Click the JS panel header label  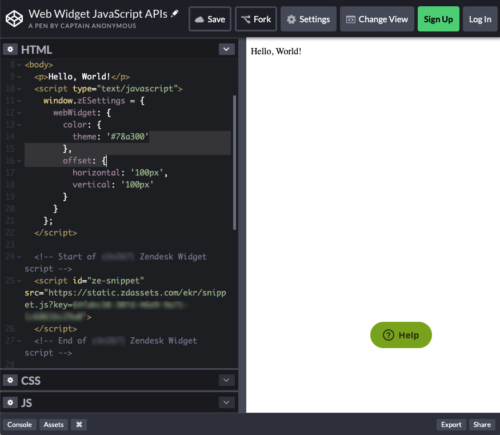[27, 403]
